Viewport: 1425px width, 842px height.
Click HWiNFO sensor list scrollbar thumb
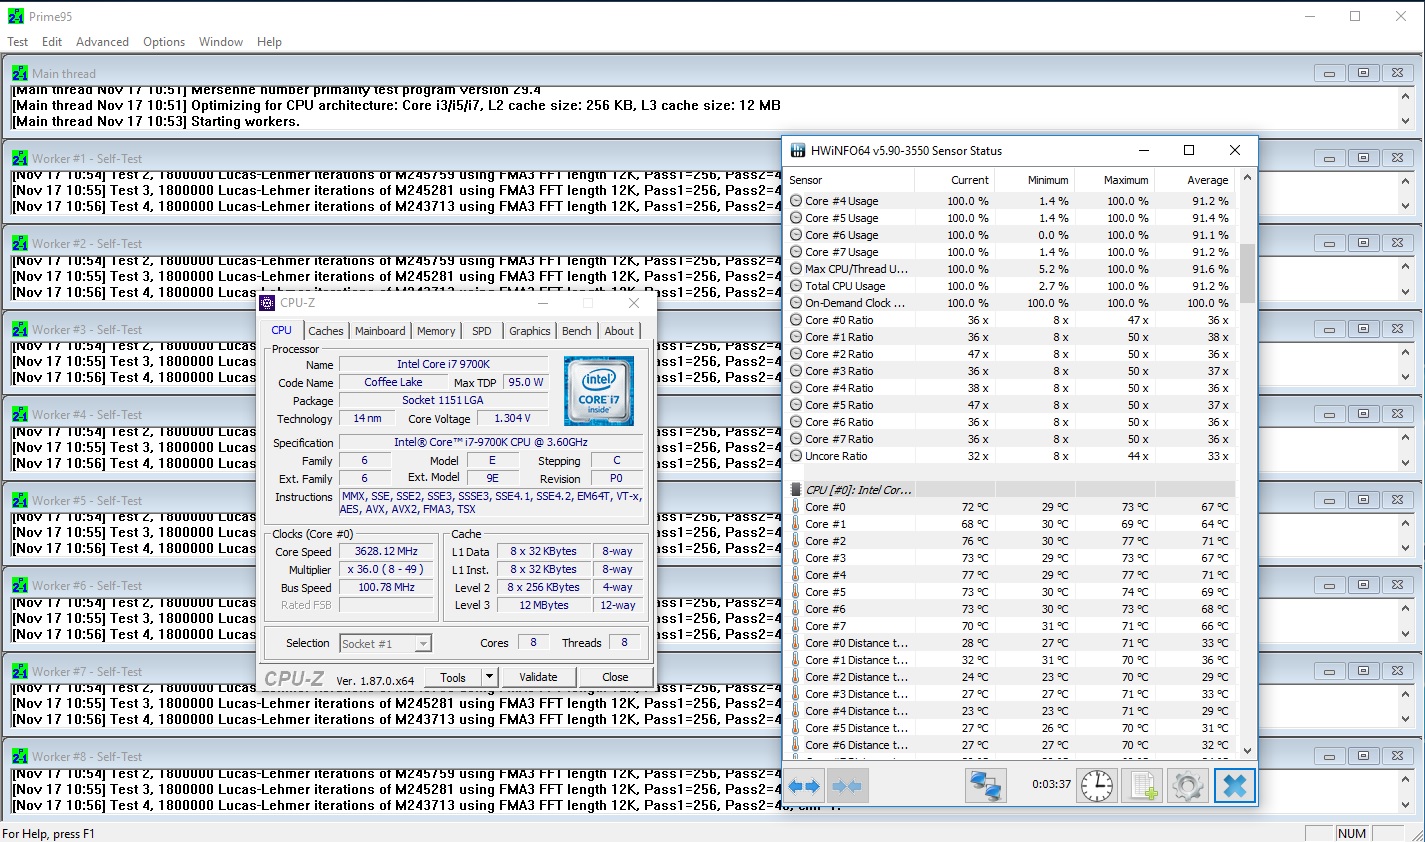coord(1246,273)
